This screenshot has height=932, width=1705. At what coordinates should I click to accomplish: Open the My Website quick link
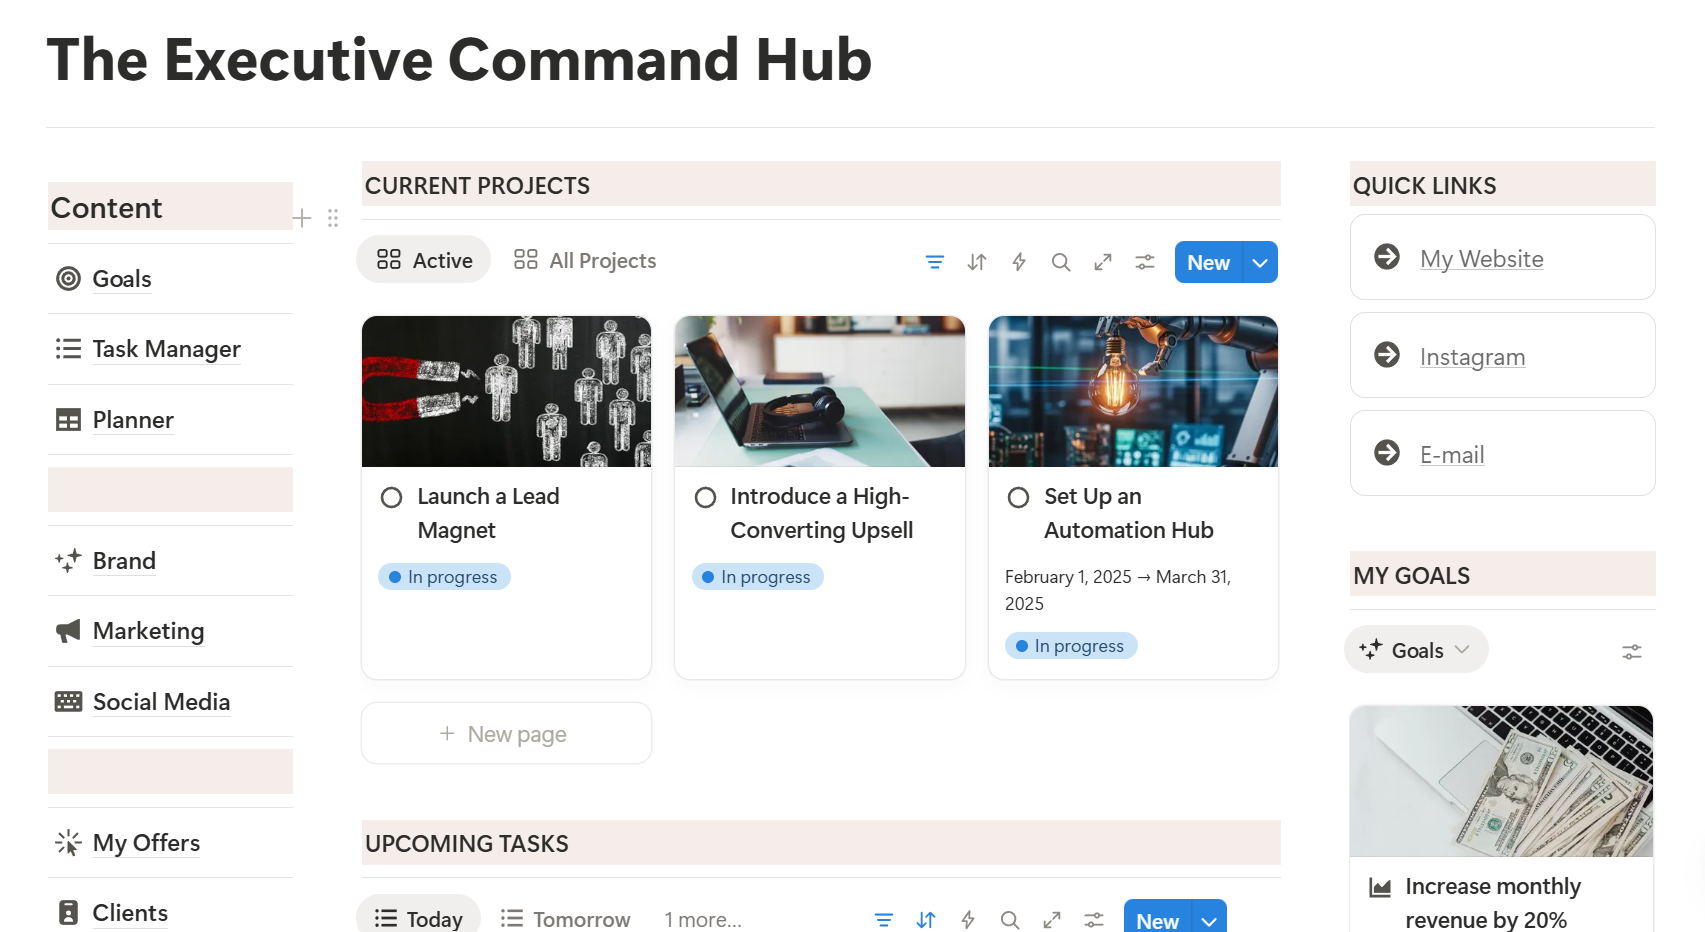click(1481, 259)
